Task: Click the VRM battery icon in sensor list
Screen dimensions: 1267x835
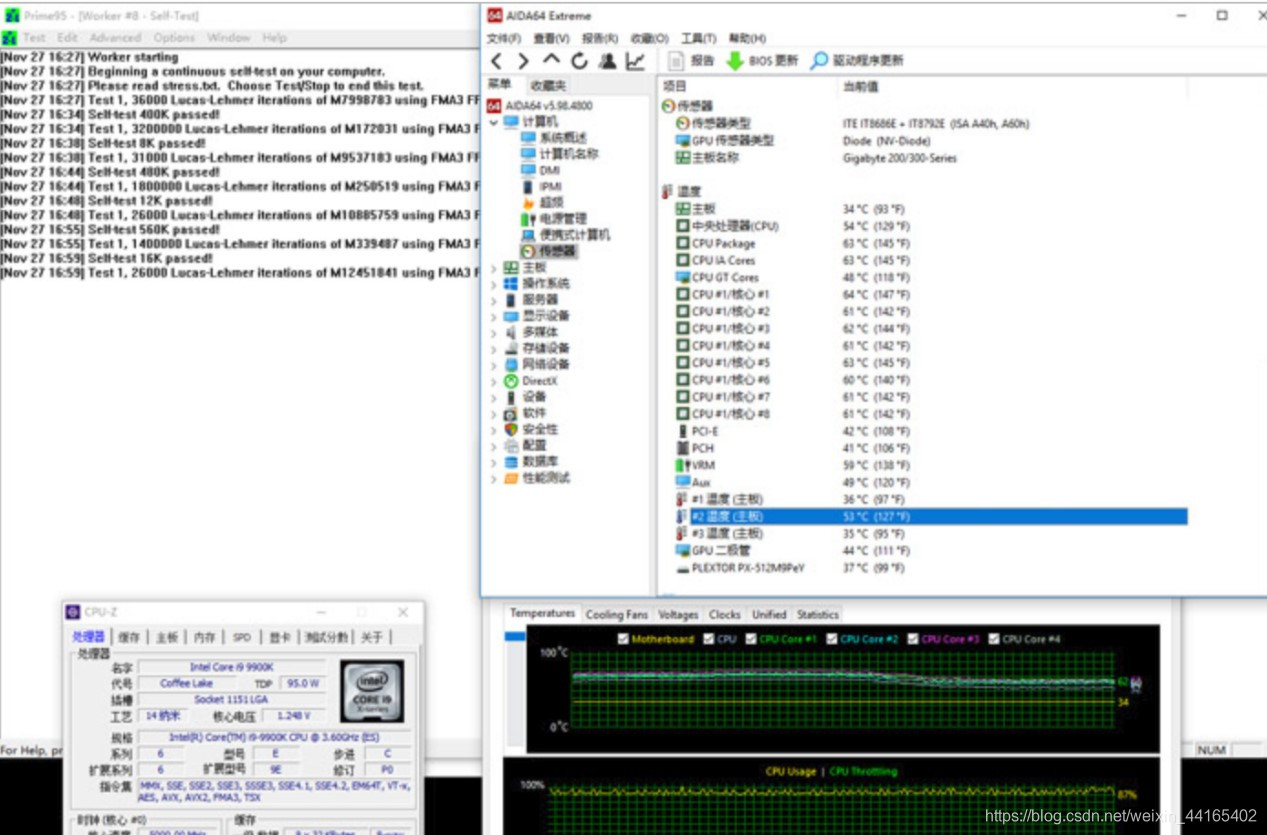Action: coord(682,465)
